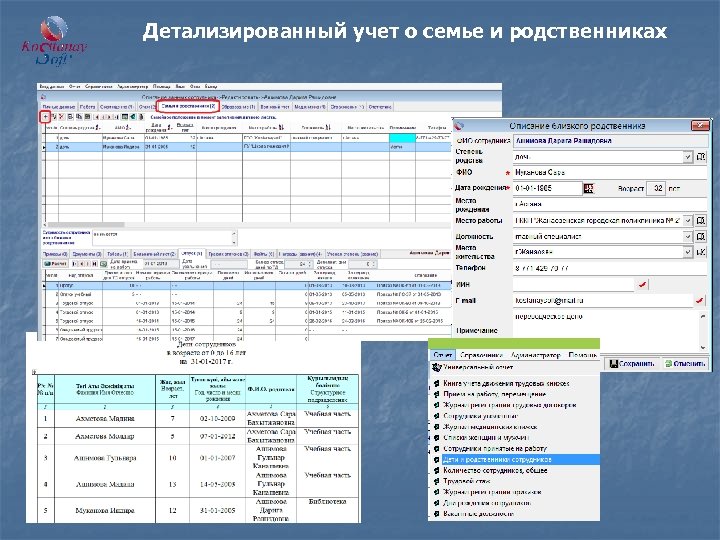The height and width of the screenshot is (540, 720).
Task: Open the reference book icon beside Должность
Action: [701, 236]
